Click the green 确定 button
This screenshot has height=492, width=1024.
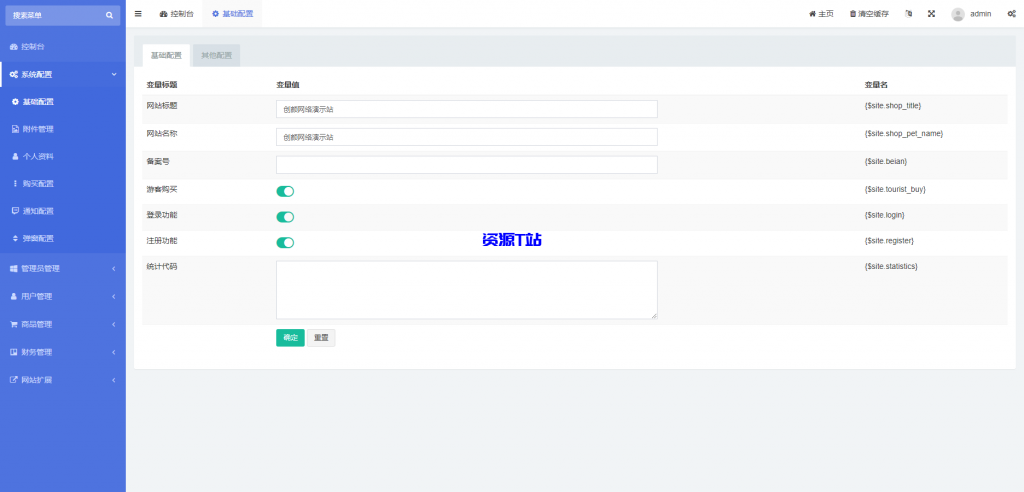290,338
